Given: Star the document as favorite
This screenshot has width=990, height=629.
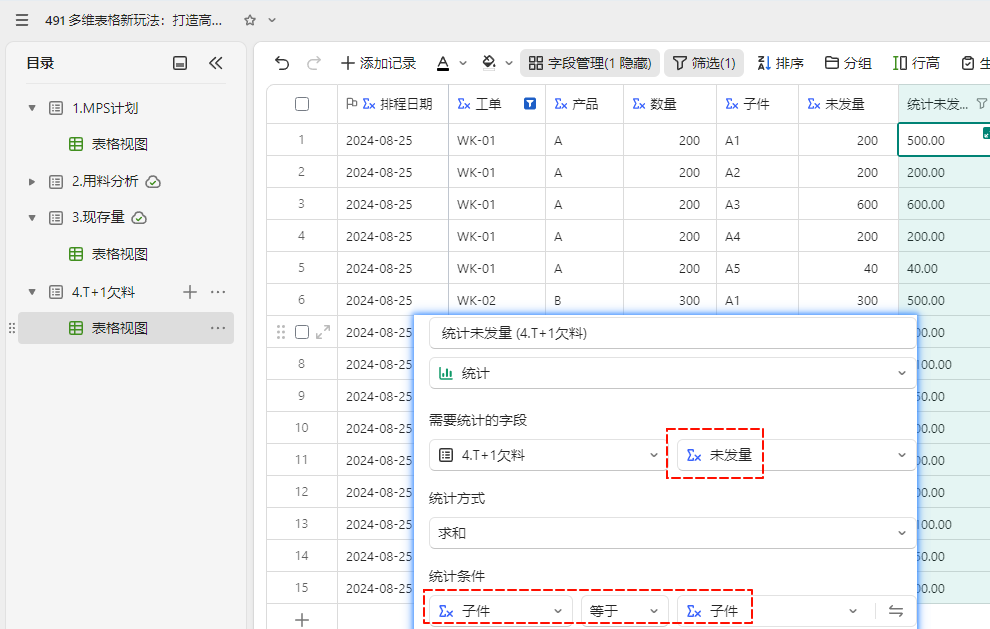Looking at the screenshot, I should point(250,20).
